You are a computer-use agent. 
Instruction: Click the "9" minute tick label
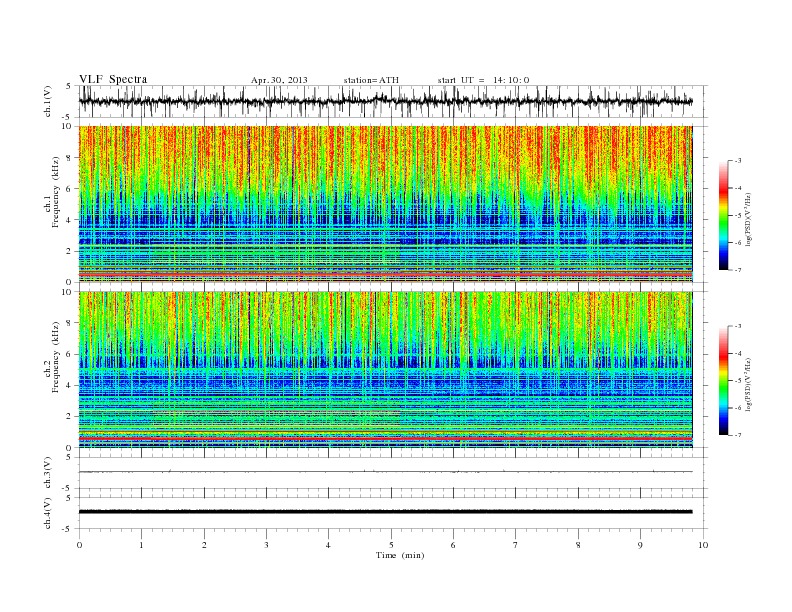640,545
